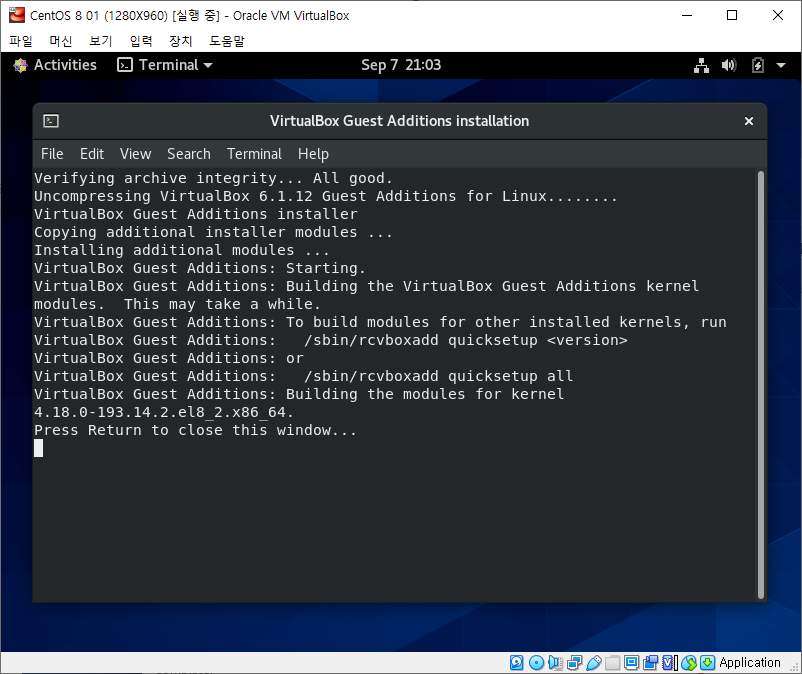The height and width of the screenshot is (674, 802).
Task: Click 'Press Return to close this window...' text
Action: pos(195,430)
